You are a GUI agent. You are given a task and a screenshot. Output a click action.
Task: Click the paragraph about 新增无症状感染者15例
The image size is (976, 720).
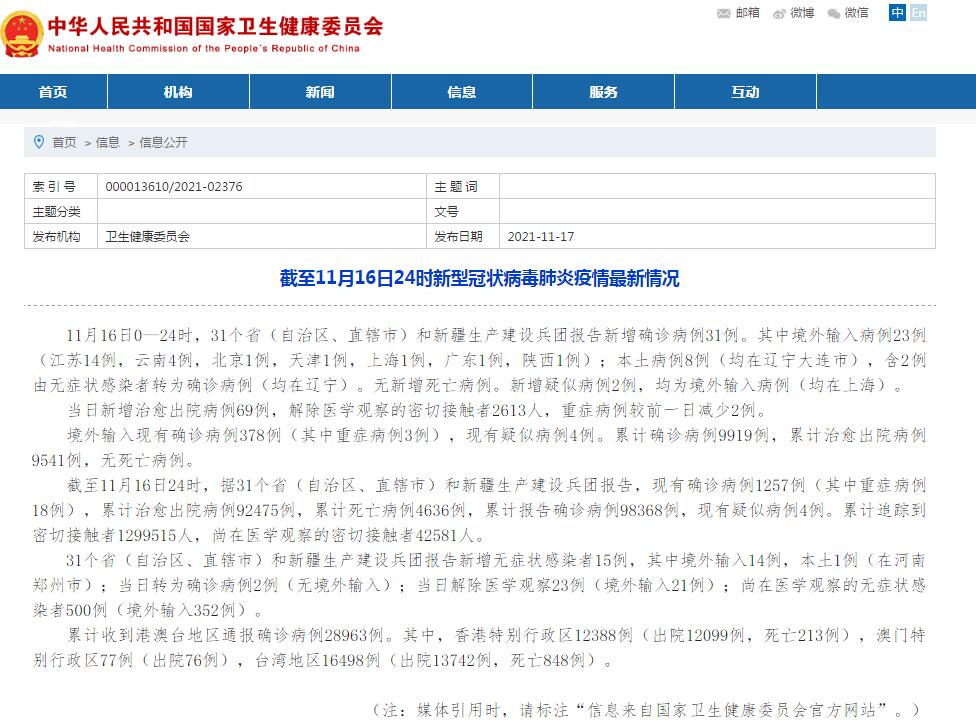479,585
